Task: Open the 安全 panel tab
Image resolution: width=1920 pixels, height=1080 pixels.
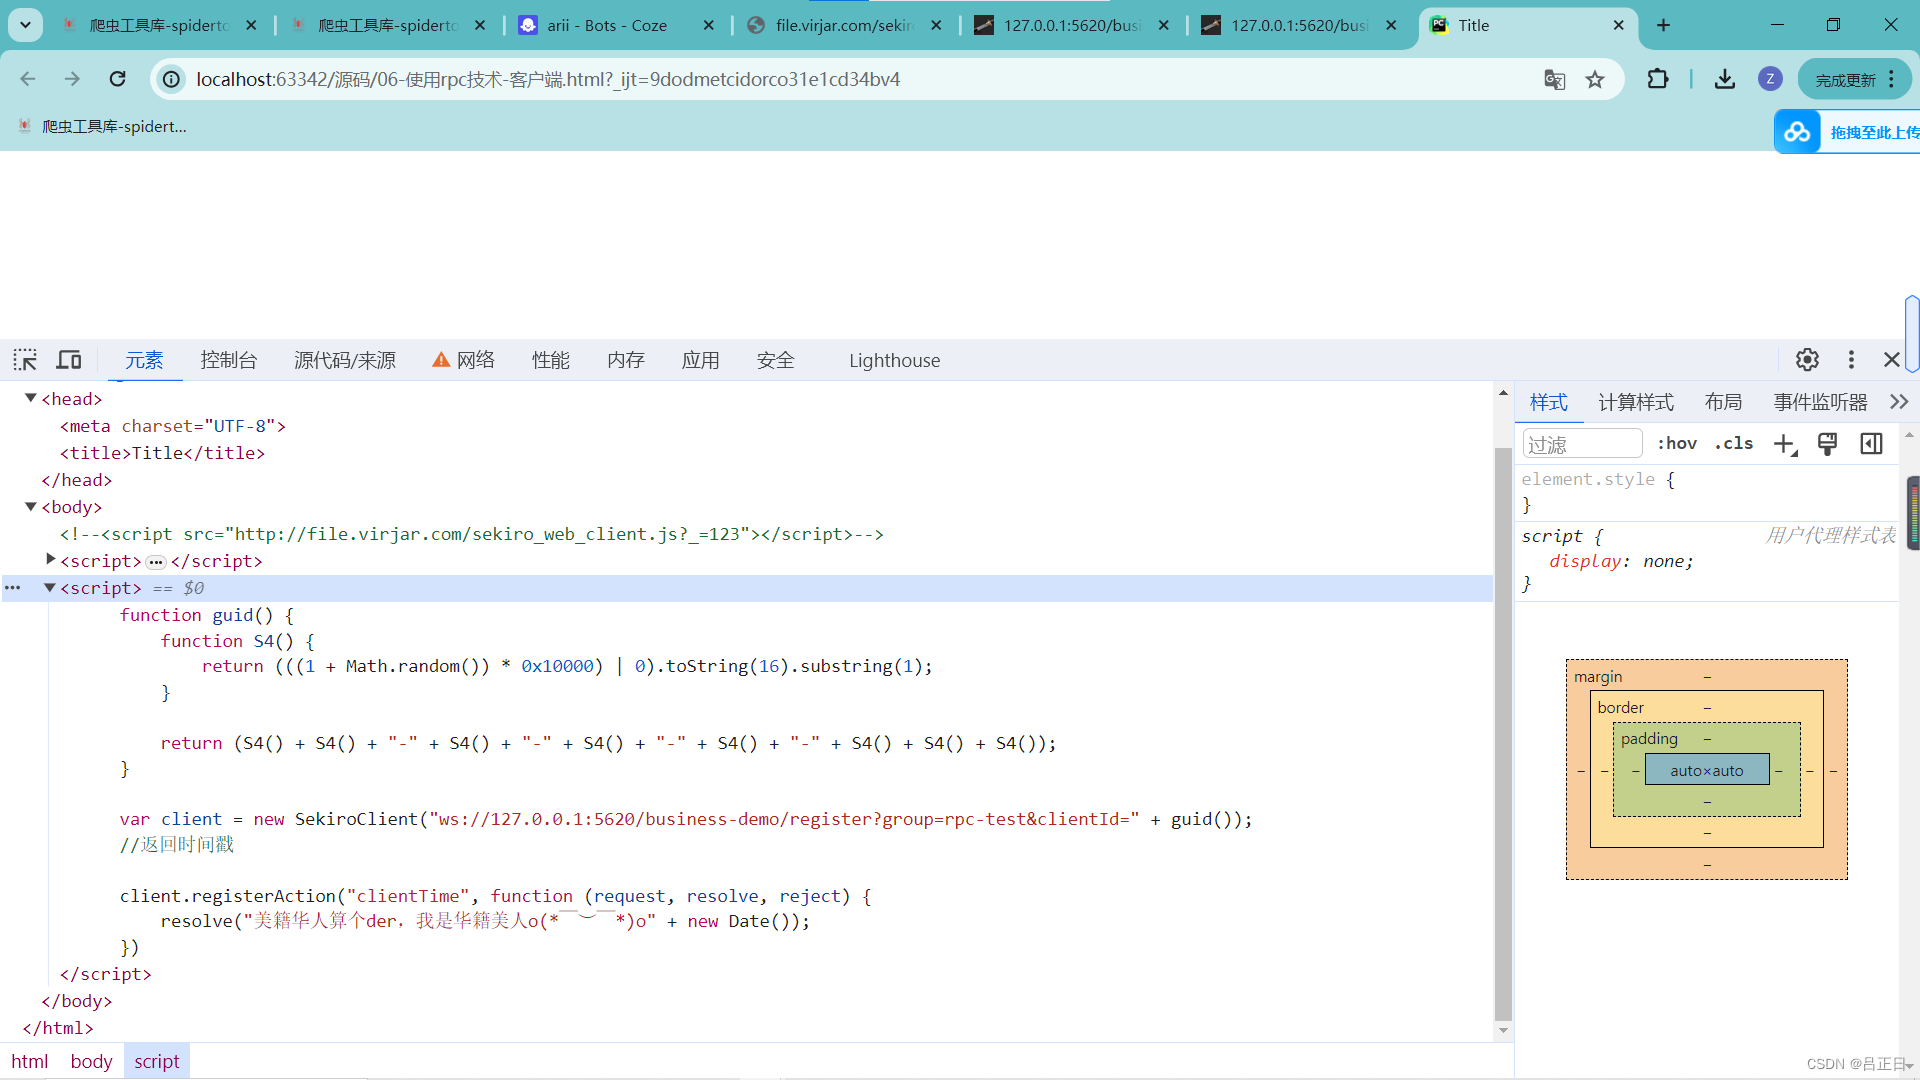Action: coord(776,360)
